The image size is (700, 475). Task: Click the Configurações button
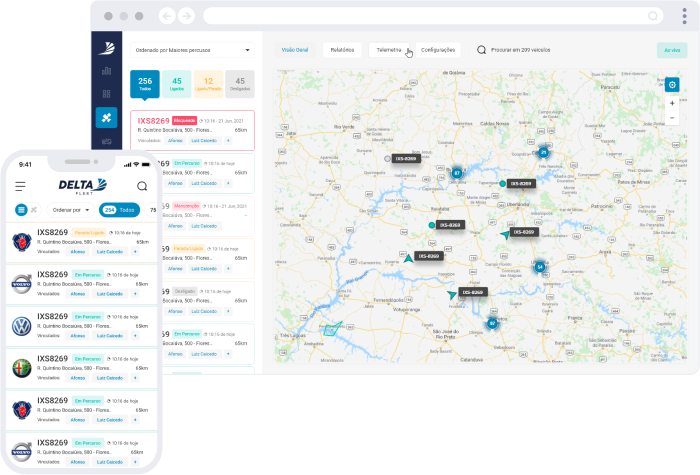438,49
